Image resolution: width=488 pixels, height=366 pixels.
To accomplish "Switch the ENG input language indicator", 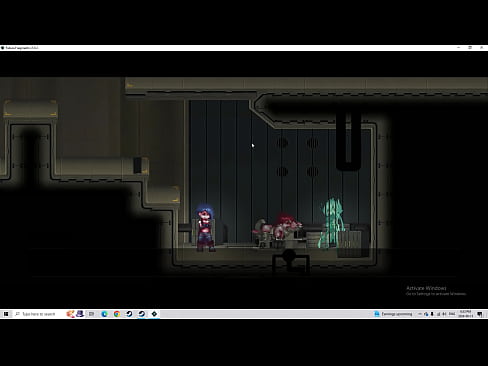I will [452, 314].
